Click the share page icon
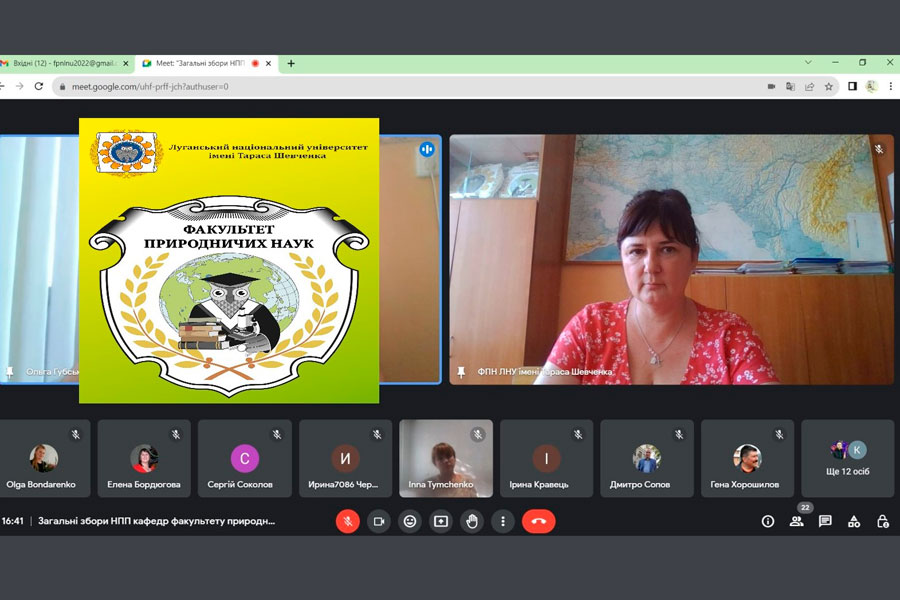900x600 pixels. tap(809, 87)
